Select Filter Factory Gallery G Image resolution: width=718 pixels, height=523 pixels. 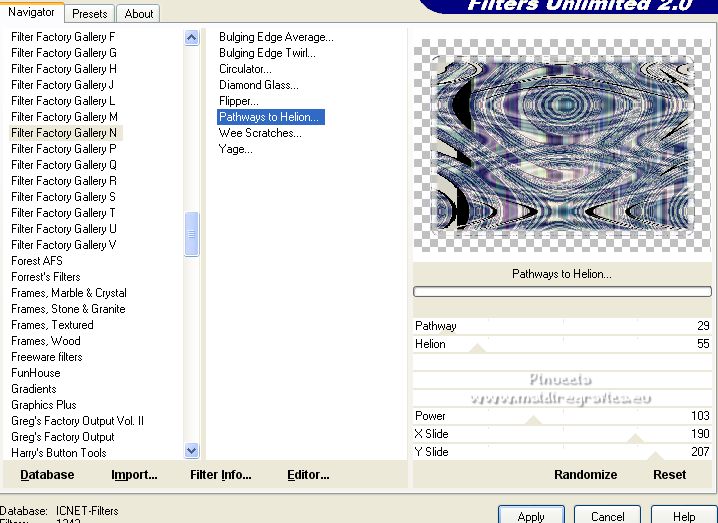(64, 53)
